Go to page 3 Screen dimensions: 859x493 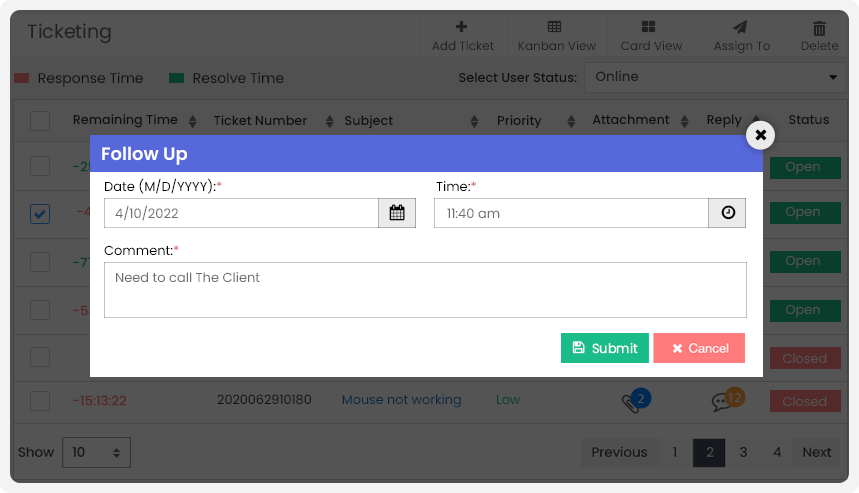click(743, 452)
